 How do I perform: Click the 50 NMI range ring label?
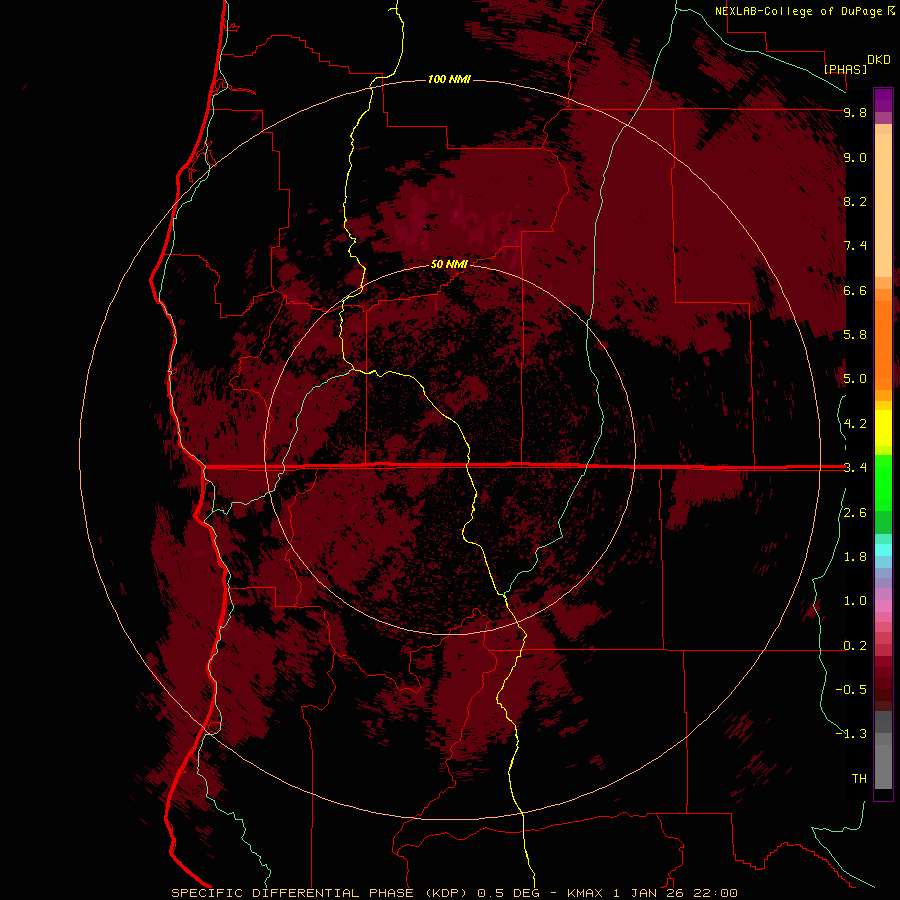[449, 264]
